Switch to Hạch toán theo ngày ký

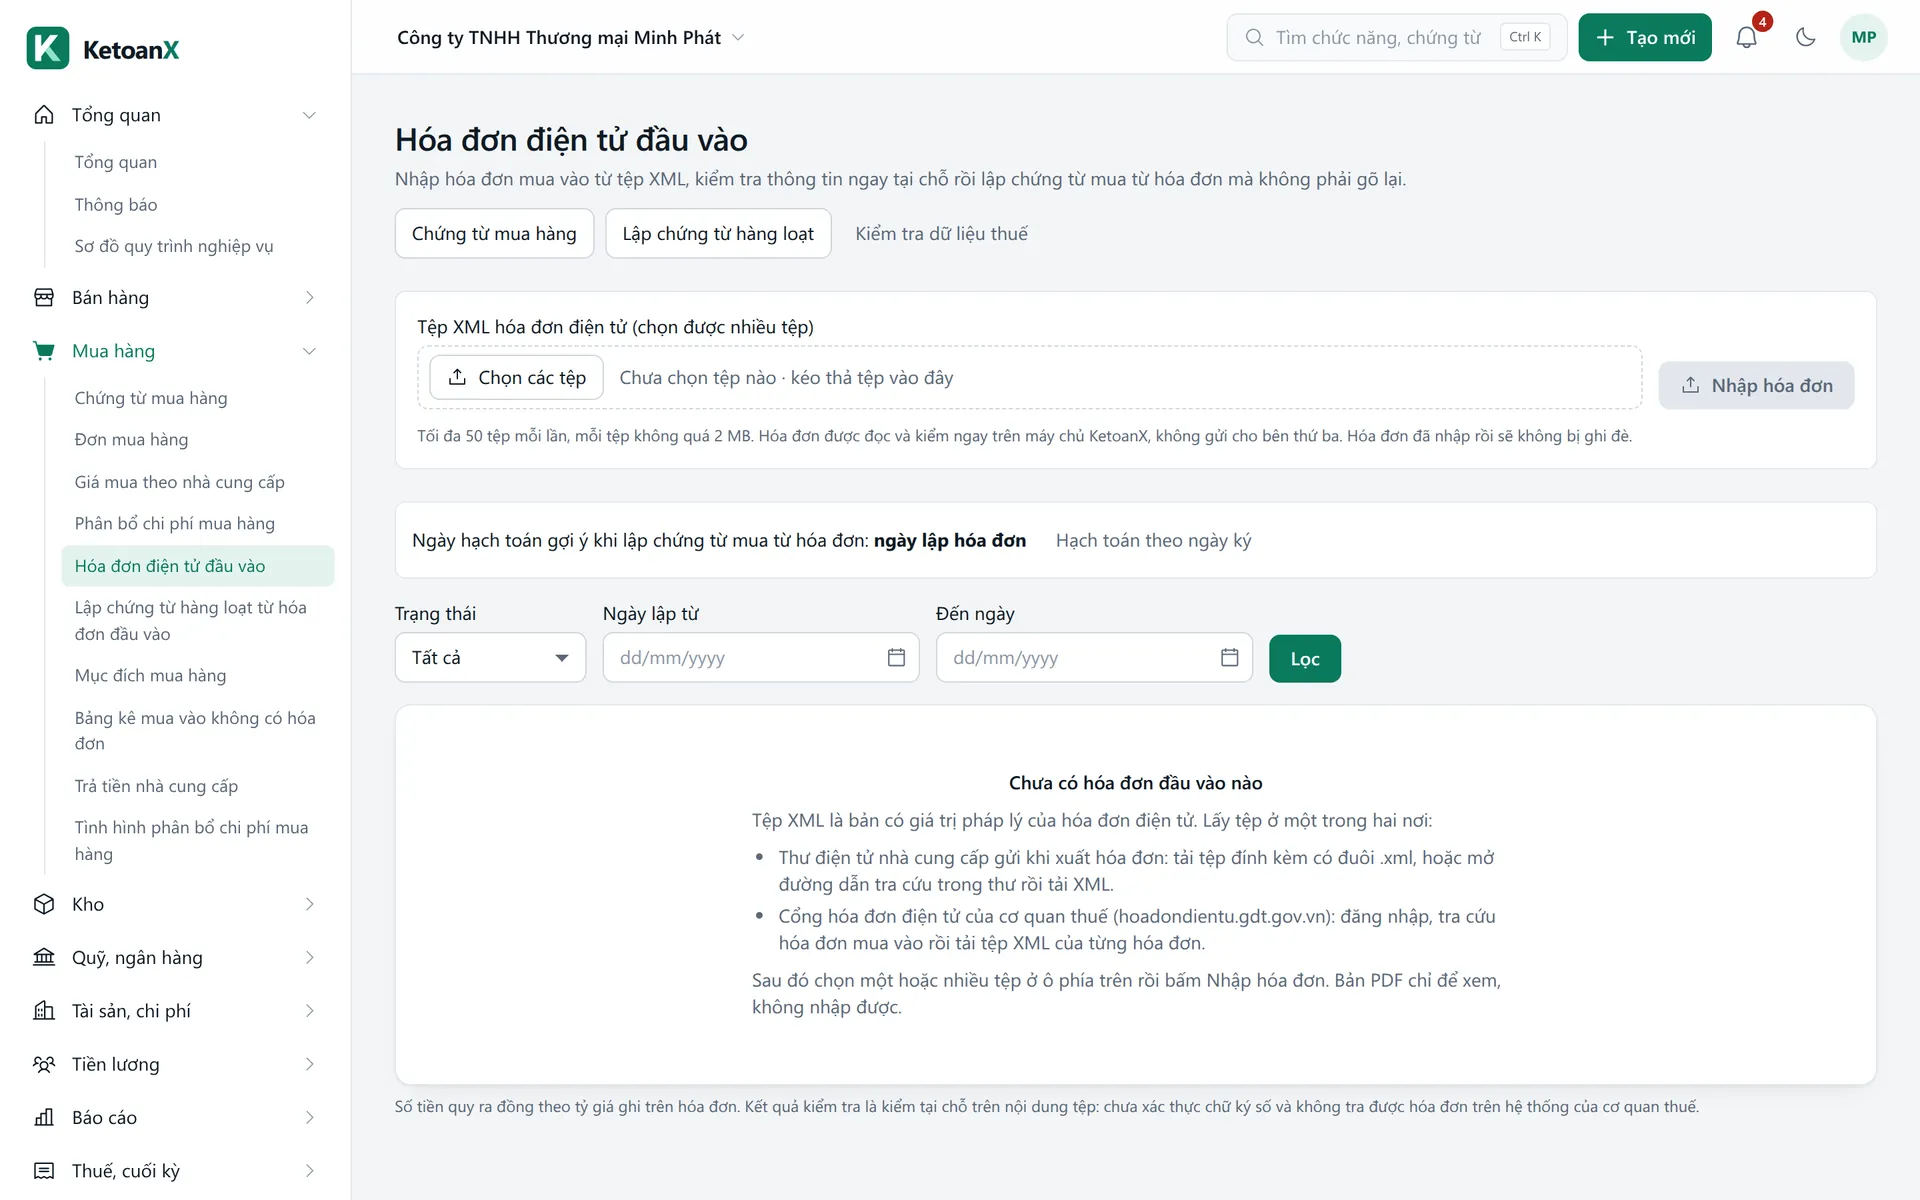pyautogui.click(x=1153, y=540)
